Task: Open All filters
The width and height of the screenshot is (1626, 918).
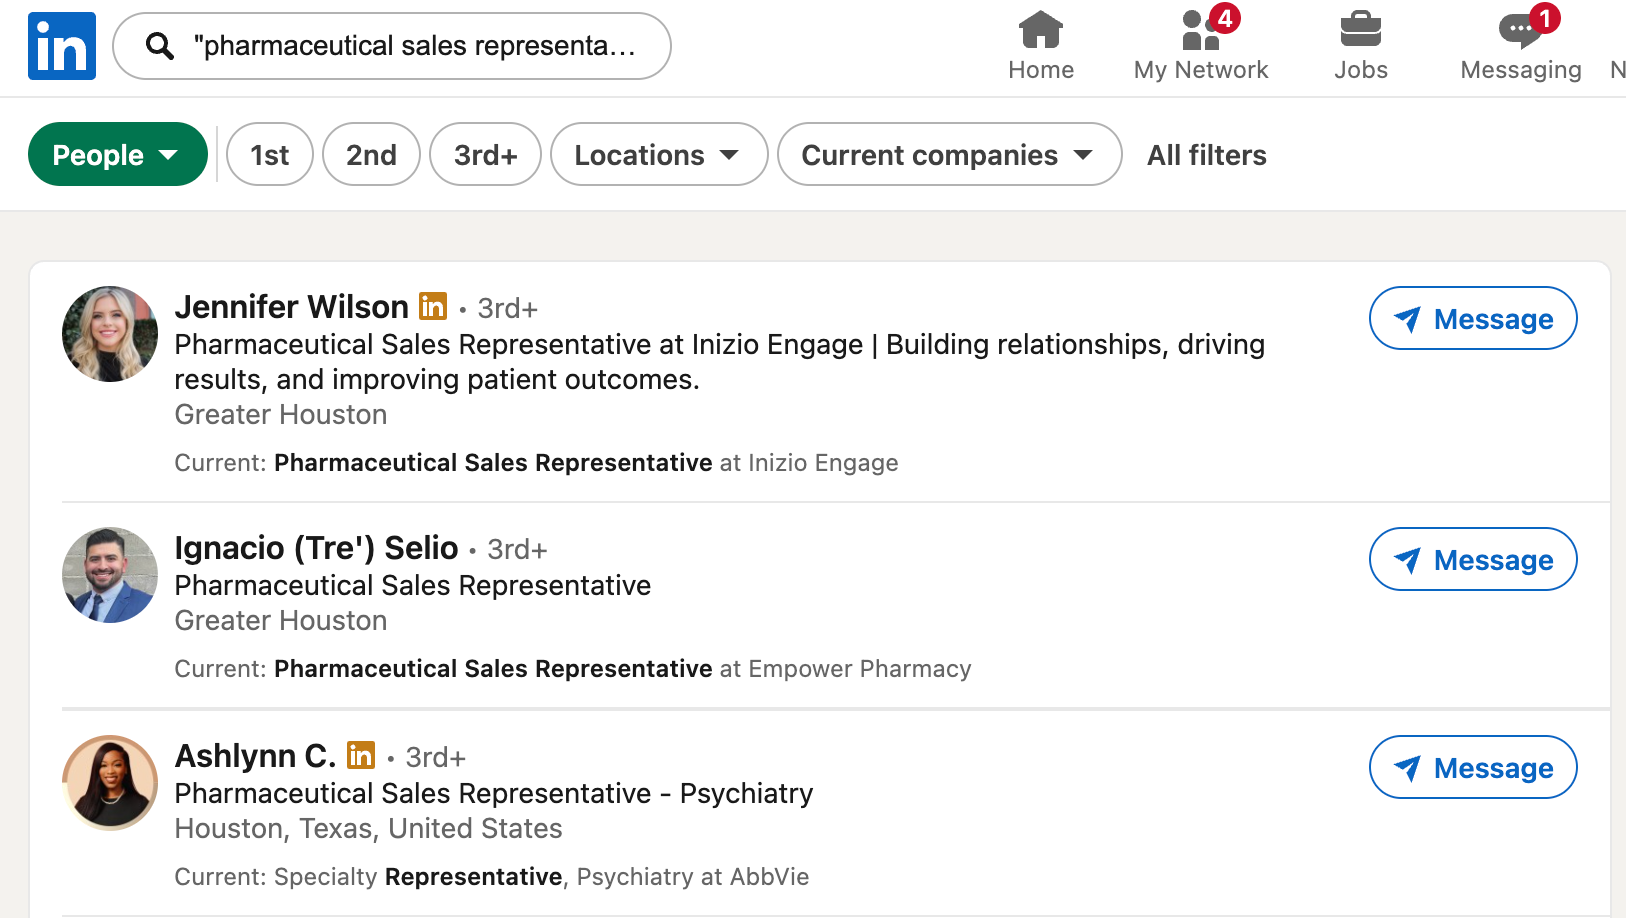Action: pos(1206,155)
